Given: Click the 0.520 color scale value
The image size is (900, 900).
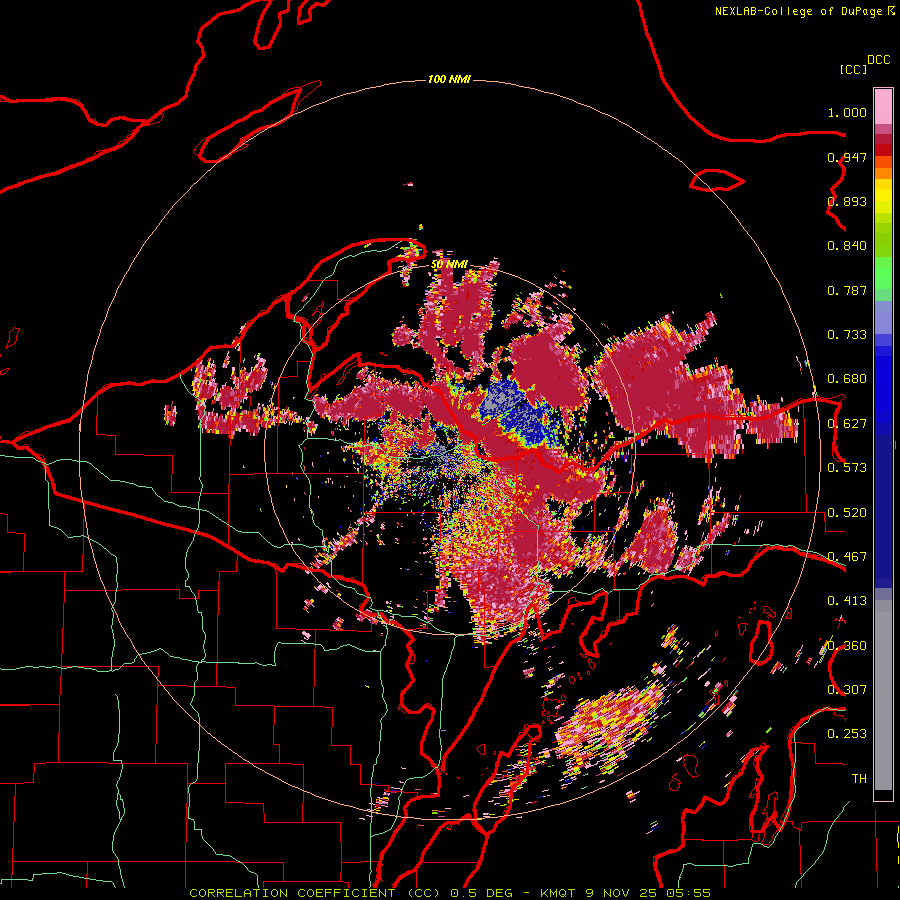Looking at the screenshot, I should click(847, 513).
